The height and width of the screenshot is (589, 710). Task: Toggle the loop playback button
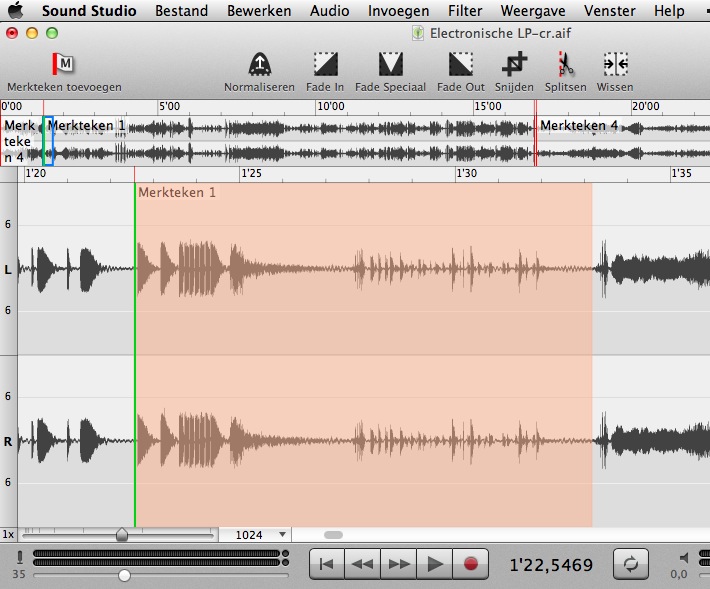(x=630, y=564)
